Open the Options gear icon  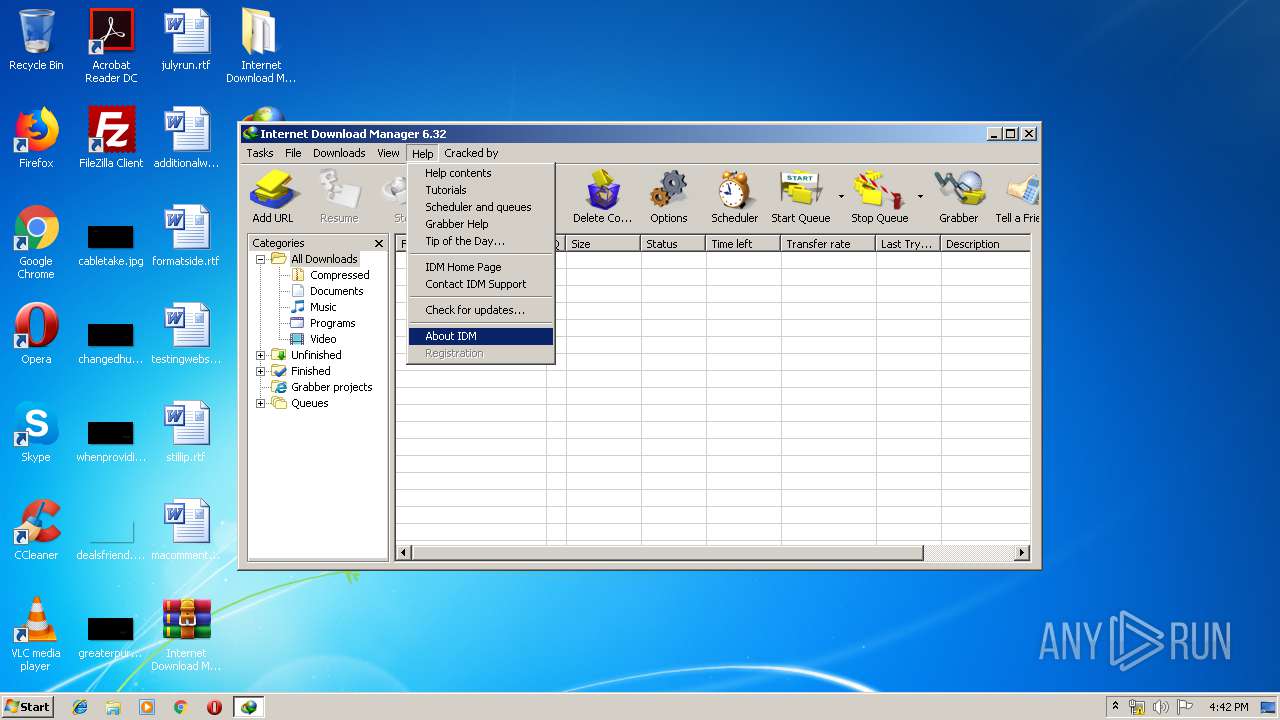pos(668,196)
